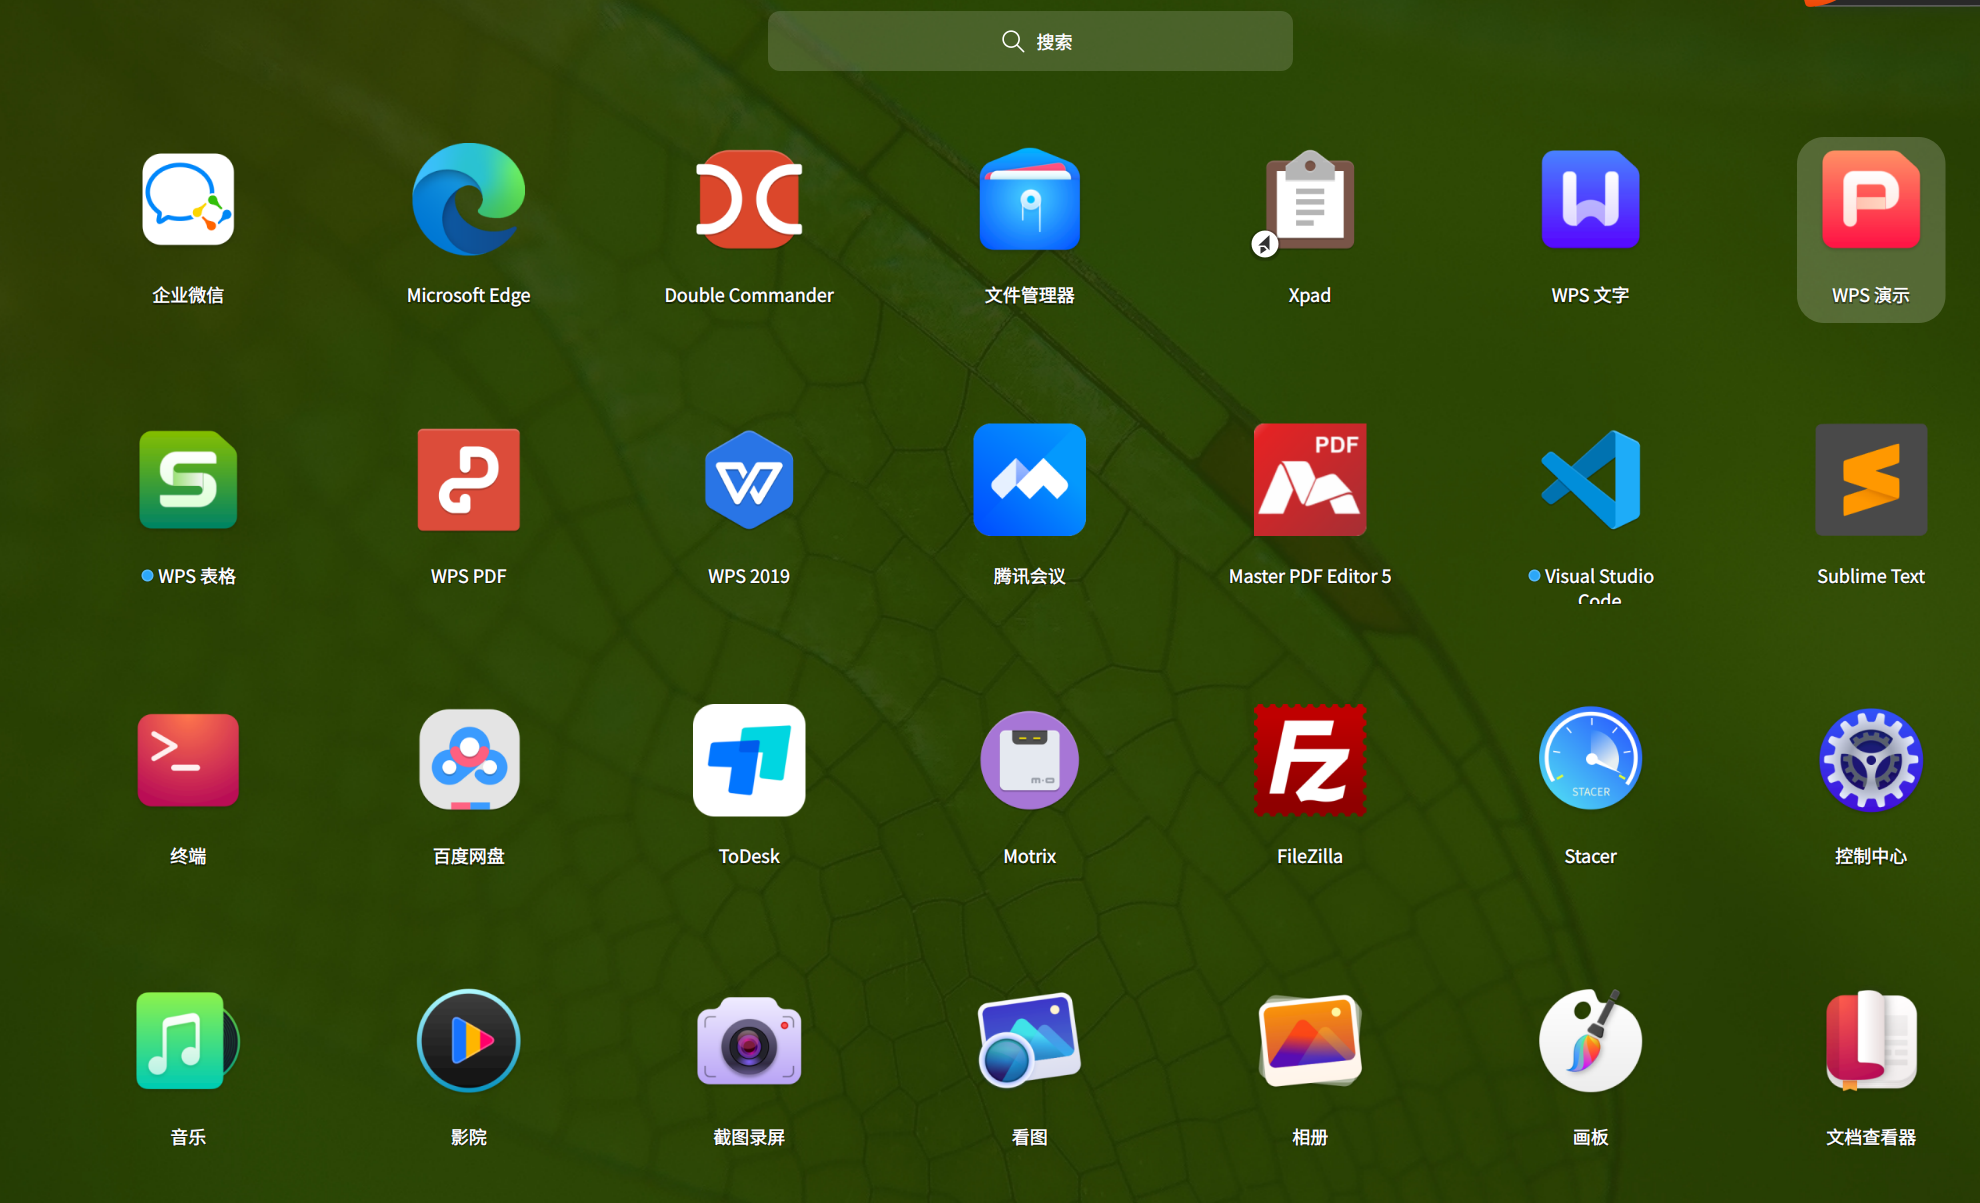Launch WPS 表格 spreadsheet app
1980x1203 pixels.
[x=188, y=480]
